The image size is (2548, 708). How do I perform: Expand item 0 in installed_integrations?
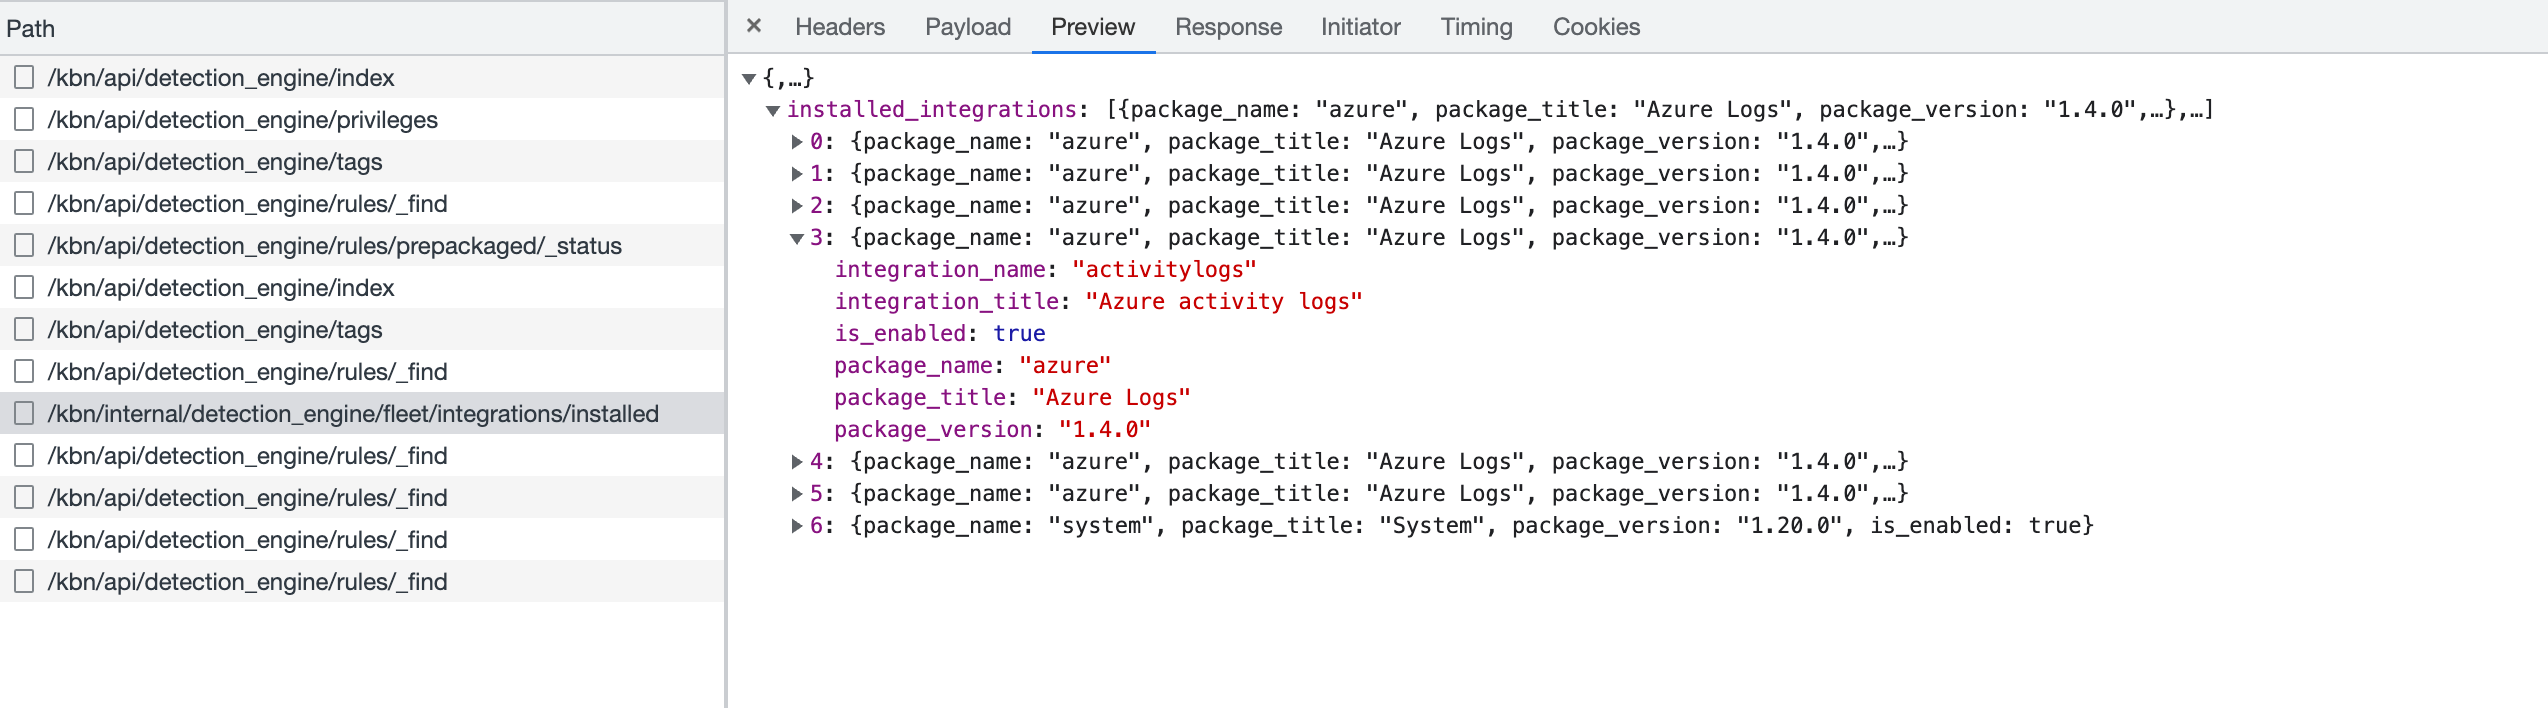pos(795,141)
